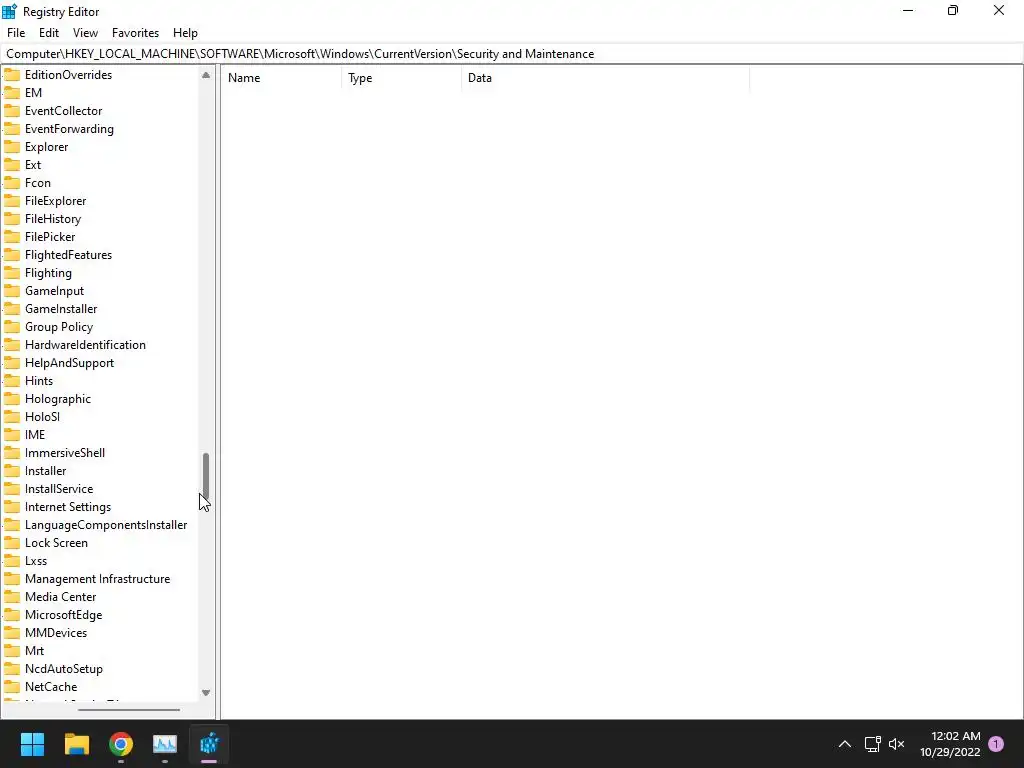This screenshot has width=1024, height=768.
Task: Open Google Chrome from the taskbar
Action: [x=121, y=744]
